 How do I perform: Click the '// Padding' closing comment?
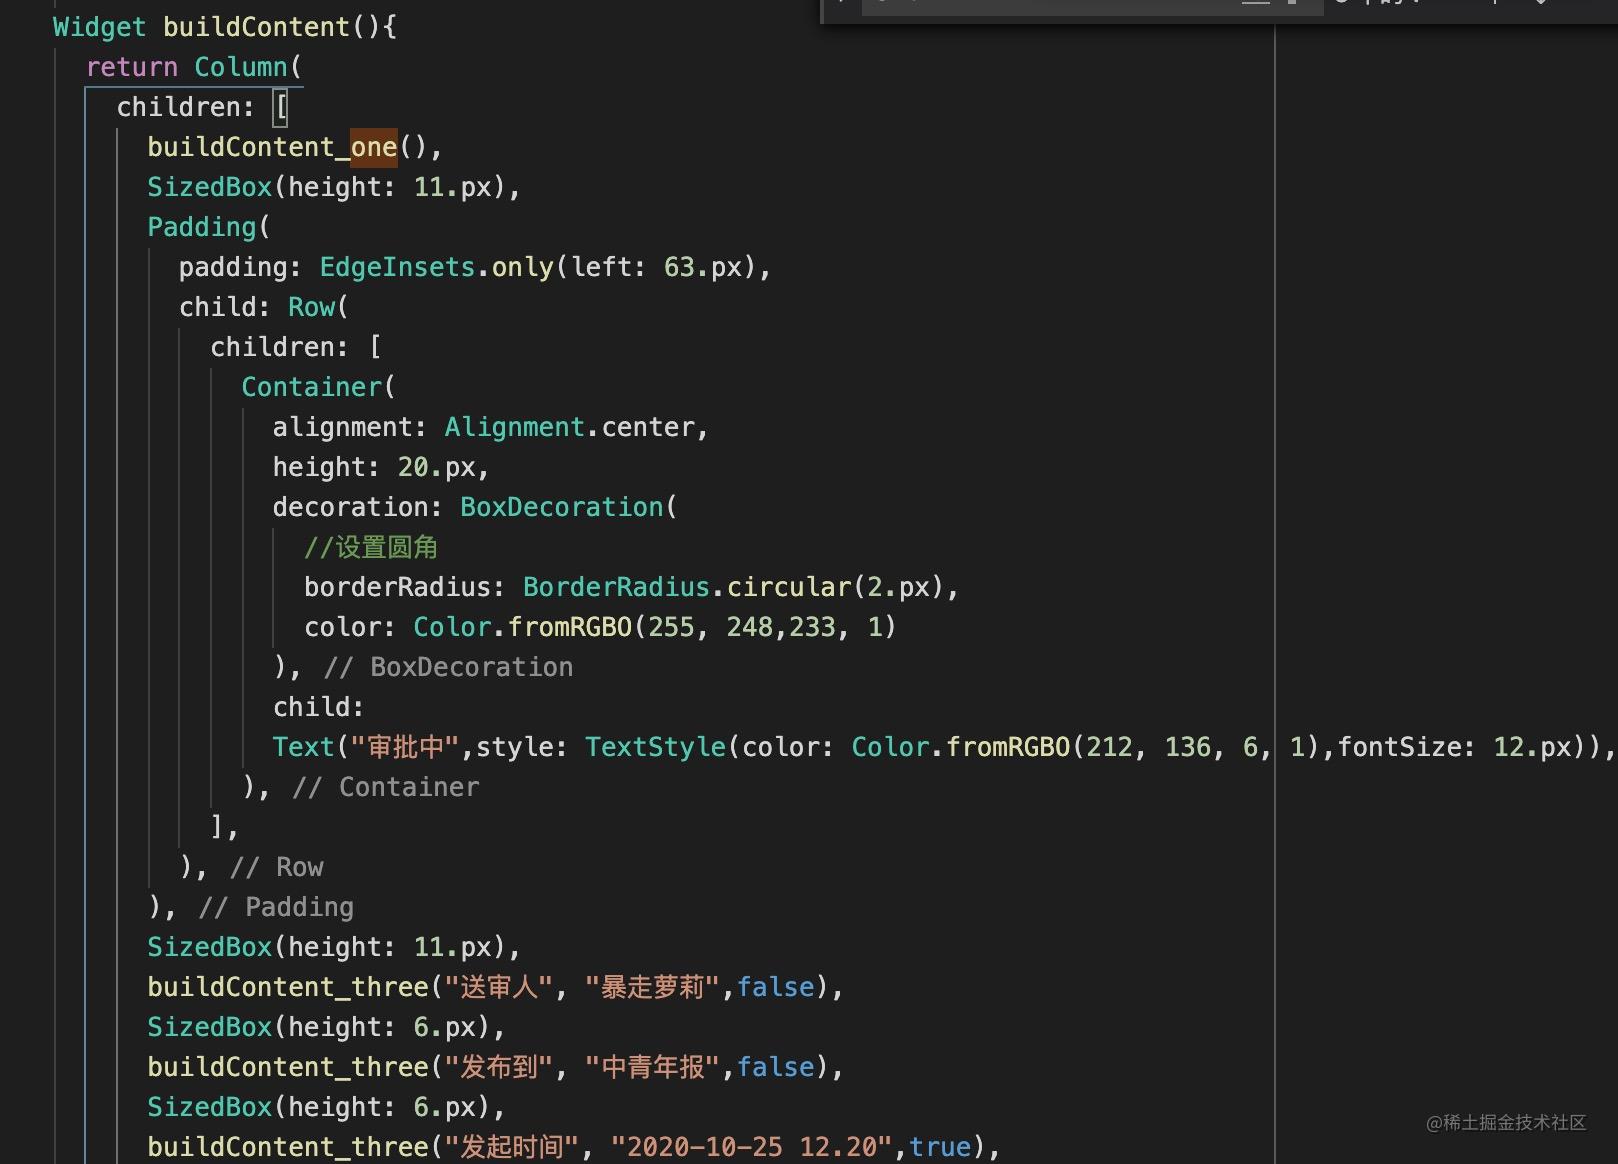[276, 907]
